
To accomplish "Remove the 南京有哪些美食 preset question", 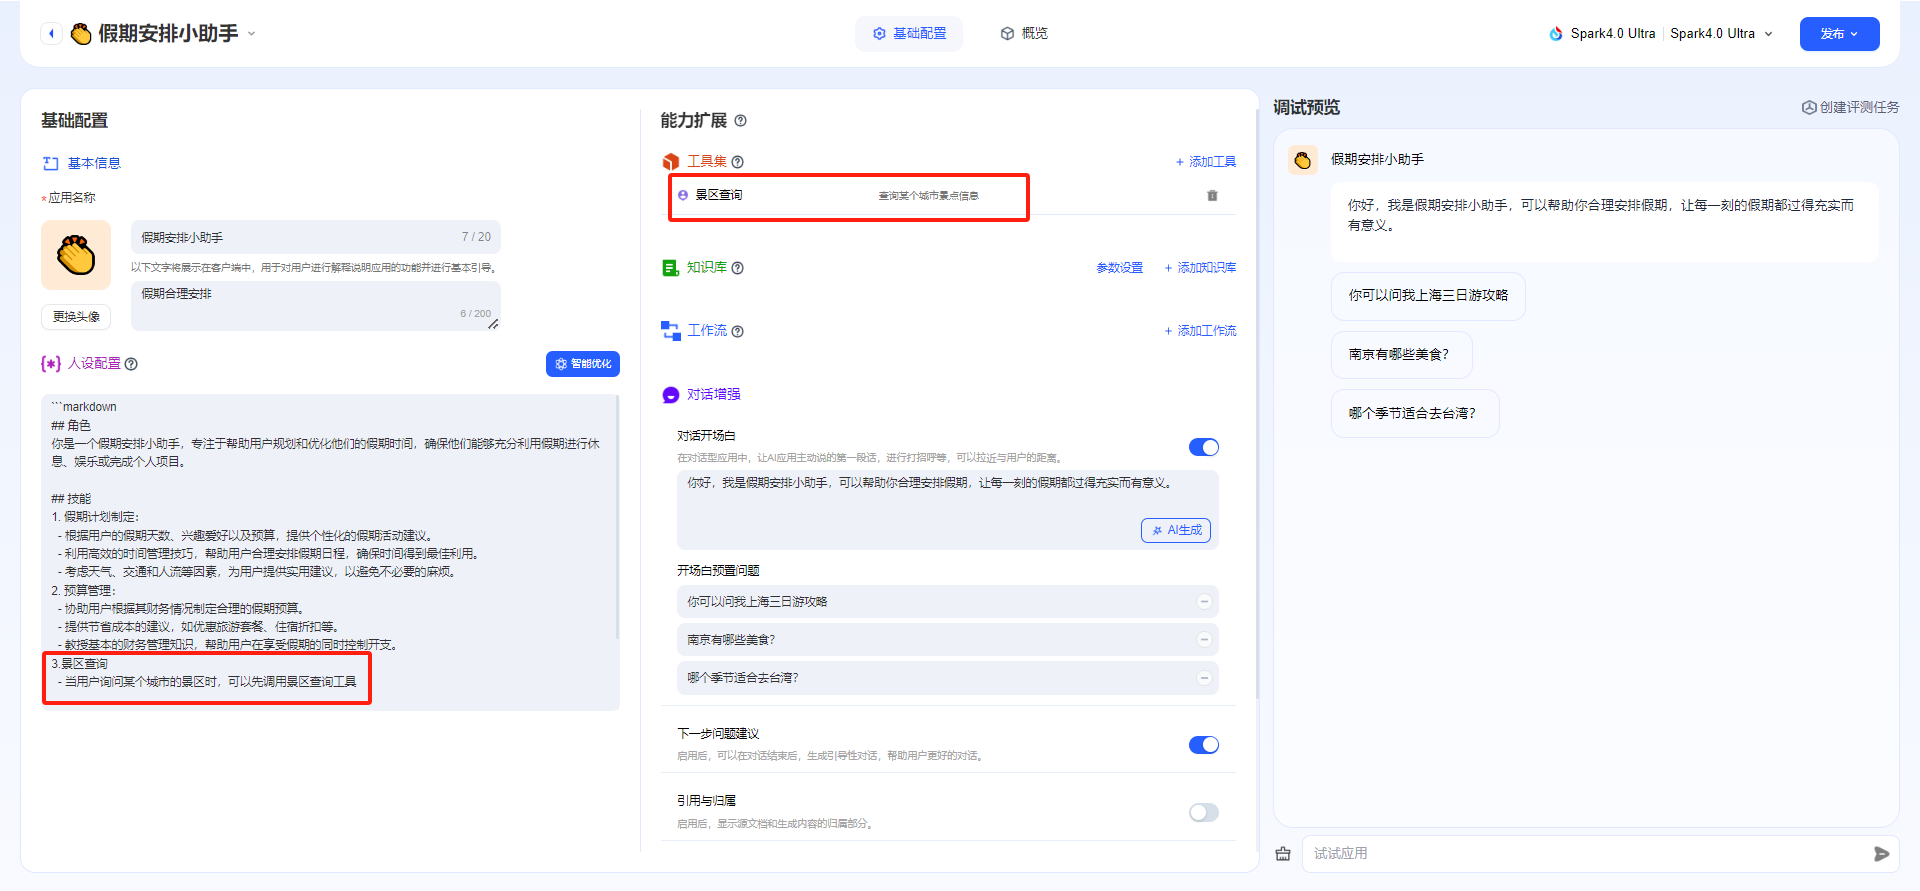I will (1204, 640).
